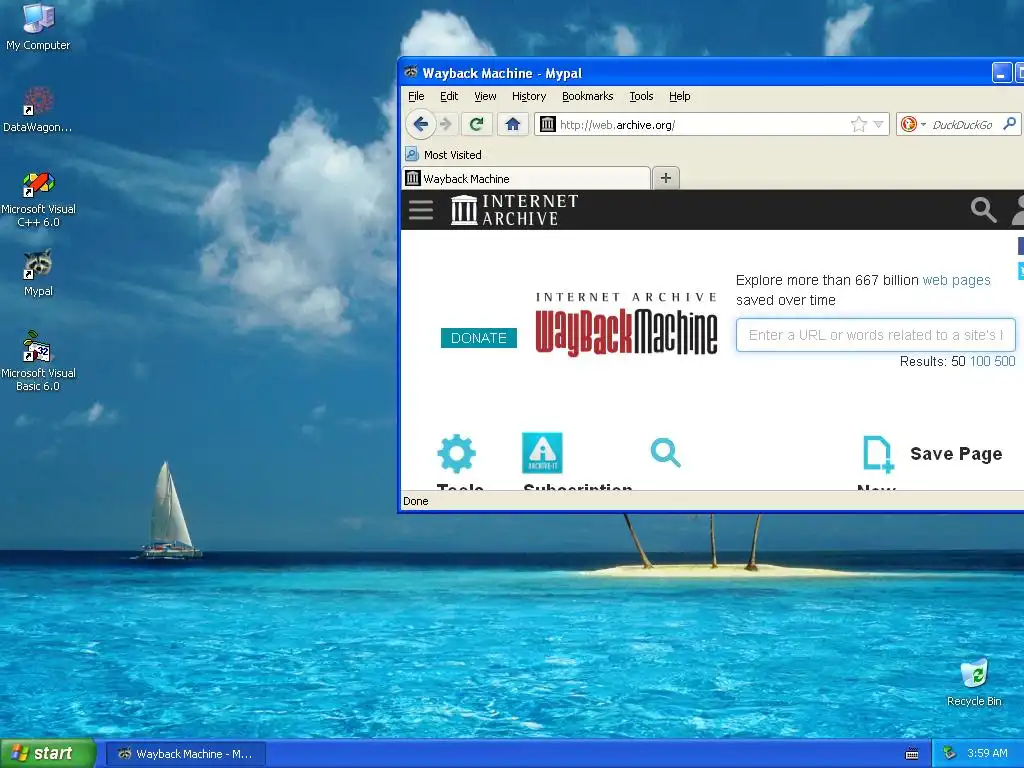Click the Save Page heading

tap(956, 454)
